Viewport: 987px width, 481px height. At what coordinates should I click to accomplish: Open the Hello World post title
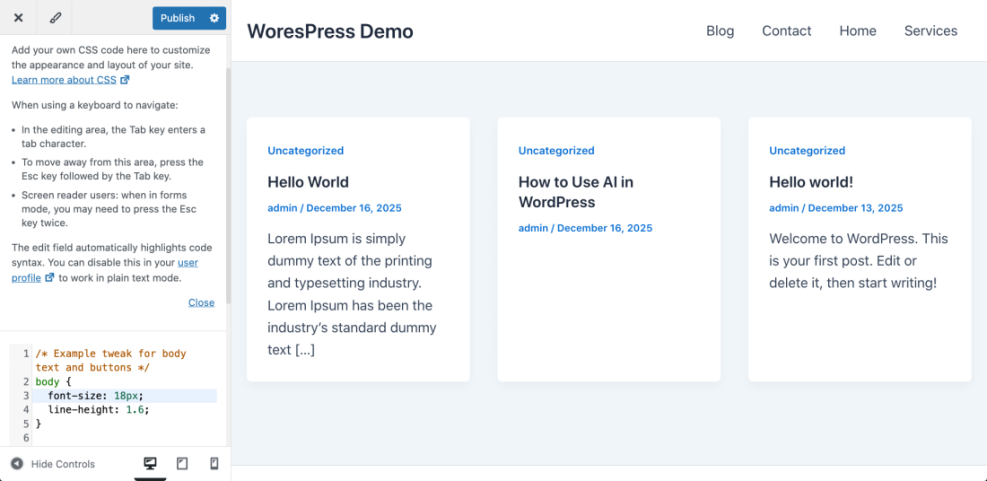pyautogui.click(x=308, y=182)
